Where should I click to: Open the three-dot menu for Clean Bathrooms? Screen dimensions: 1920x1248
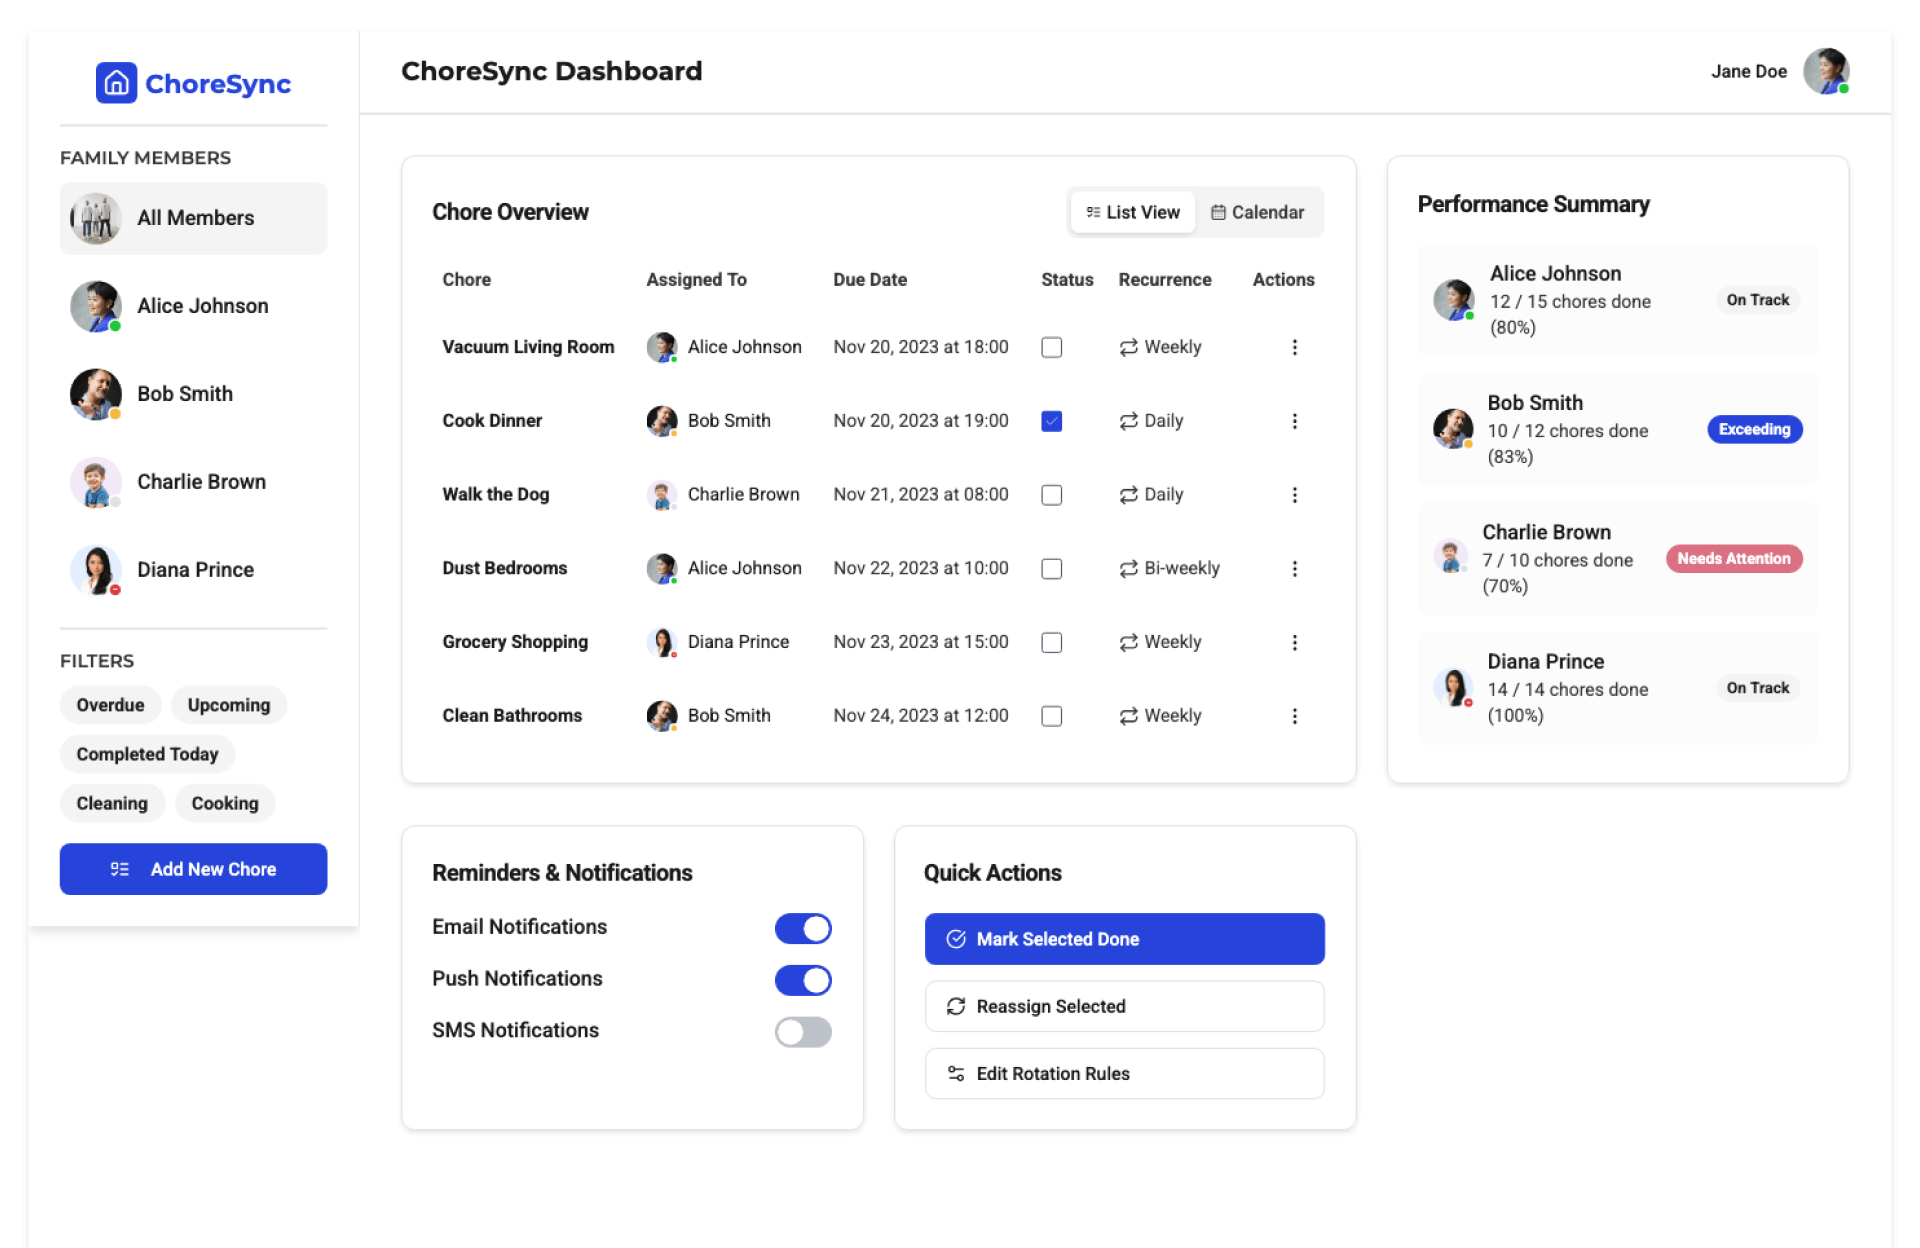click(1294, 716)
